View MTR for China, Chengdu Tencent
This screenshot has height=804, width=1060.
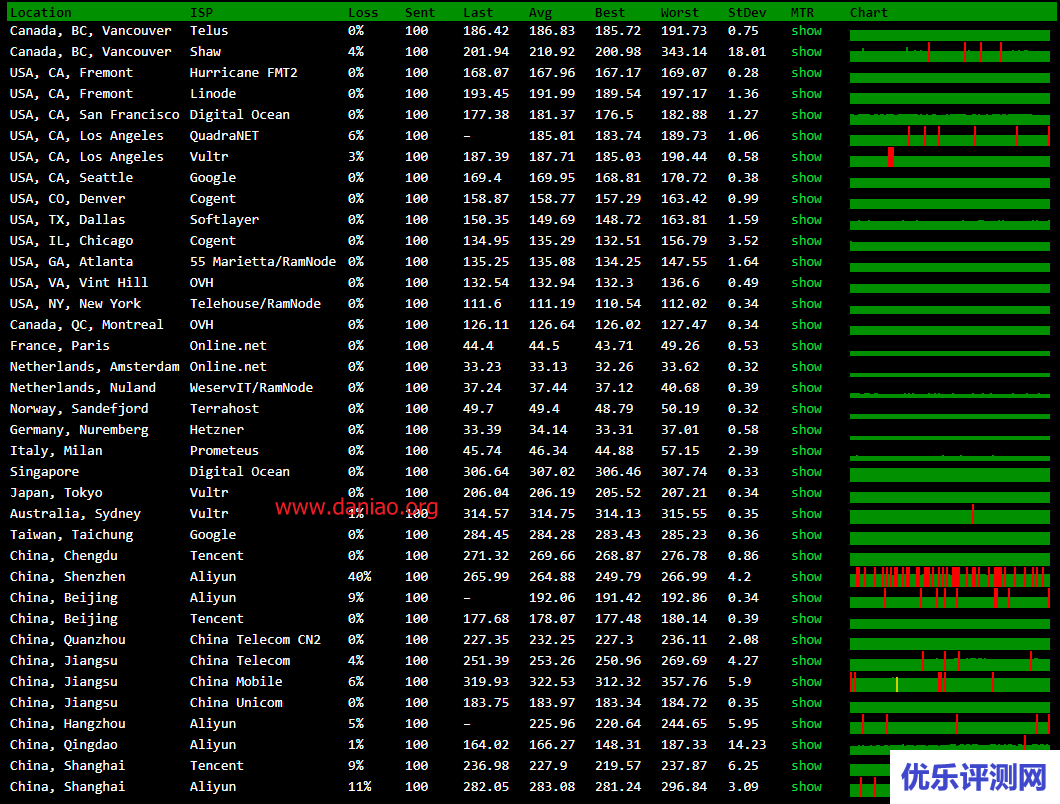[x=806, y=554]
